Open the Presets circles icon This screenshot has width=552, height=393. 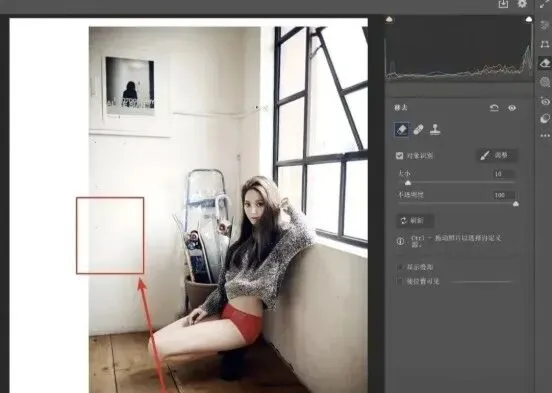[x=545, y=118]
